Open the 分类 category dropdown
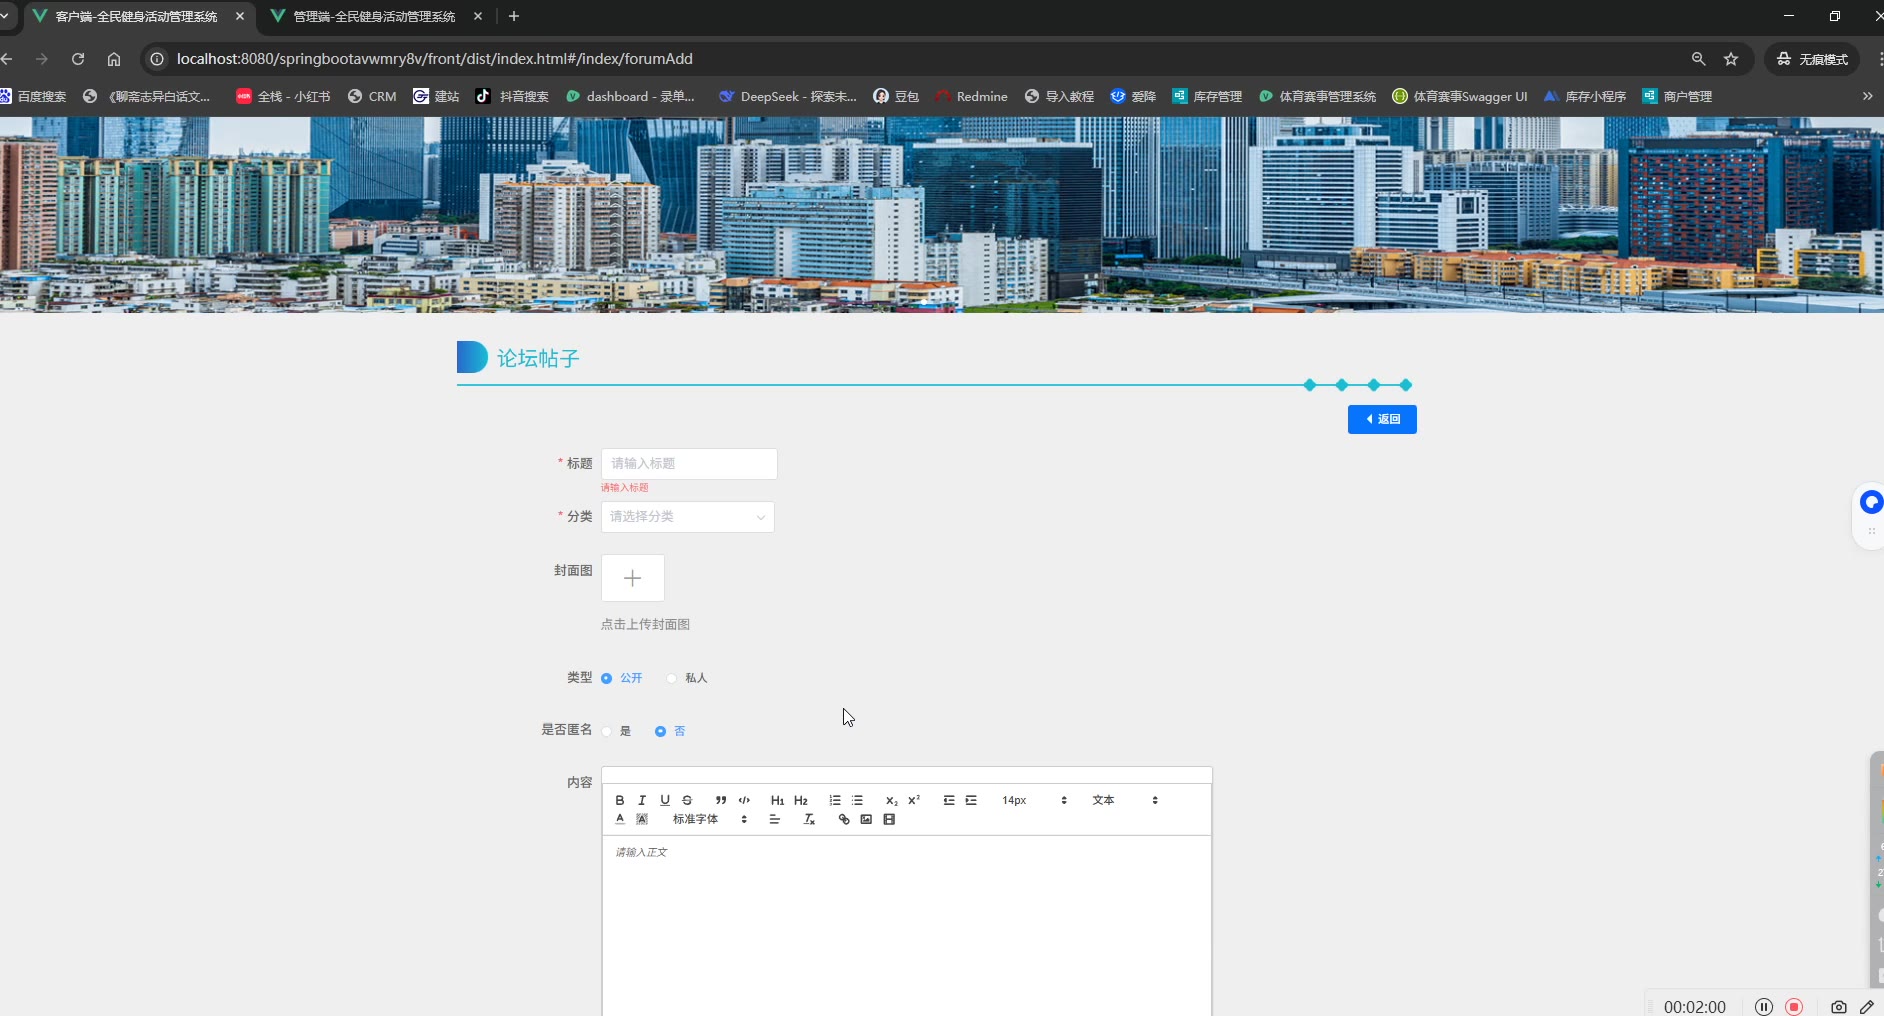This screenshot has height=1016, width=1884. click(688, 517)
